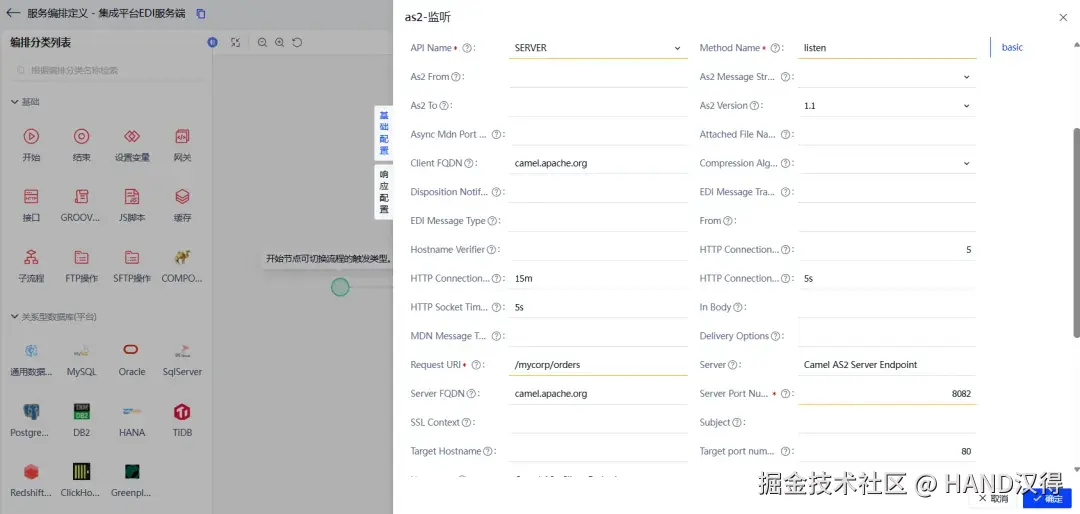Switch to the 响应配置 tab
The width and height of the screenshot is (1080, 514).
click(x=384, y=192)
